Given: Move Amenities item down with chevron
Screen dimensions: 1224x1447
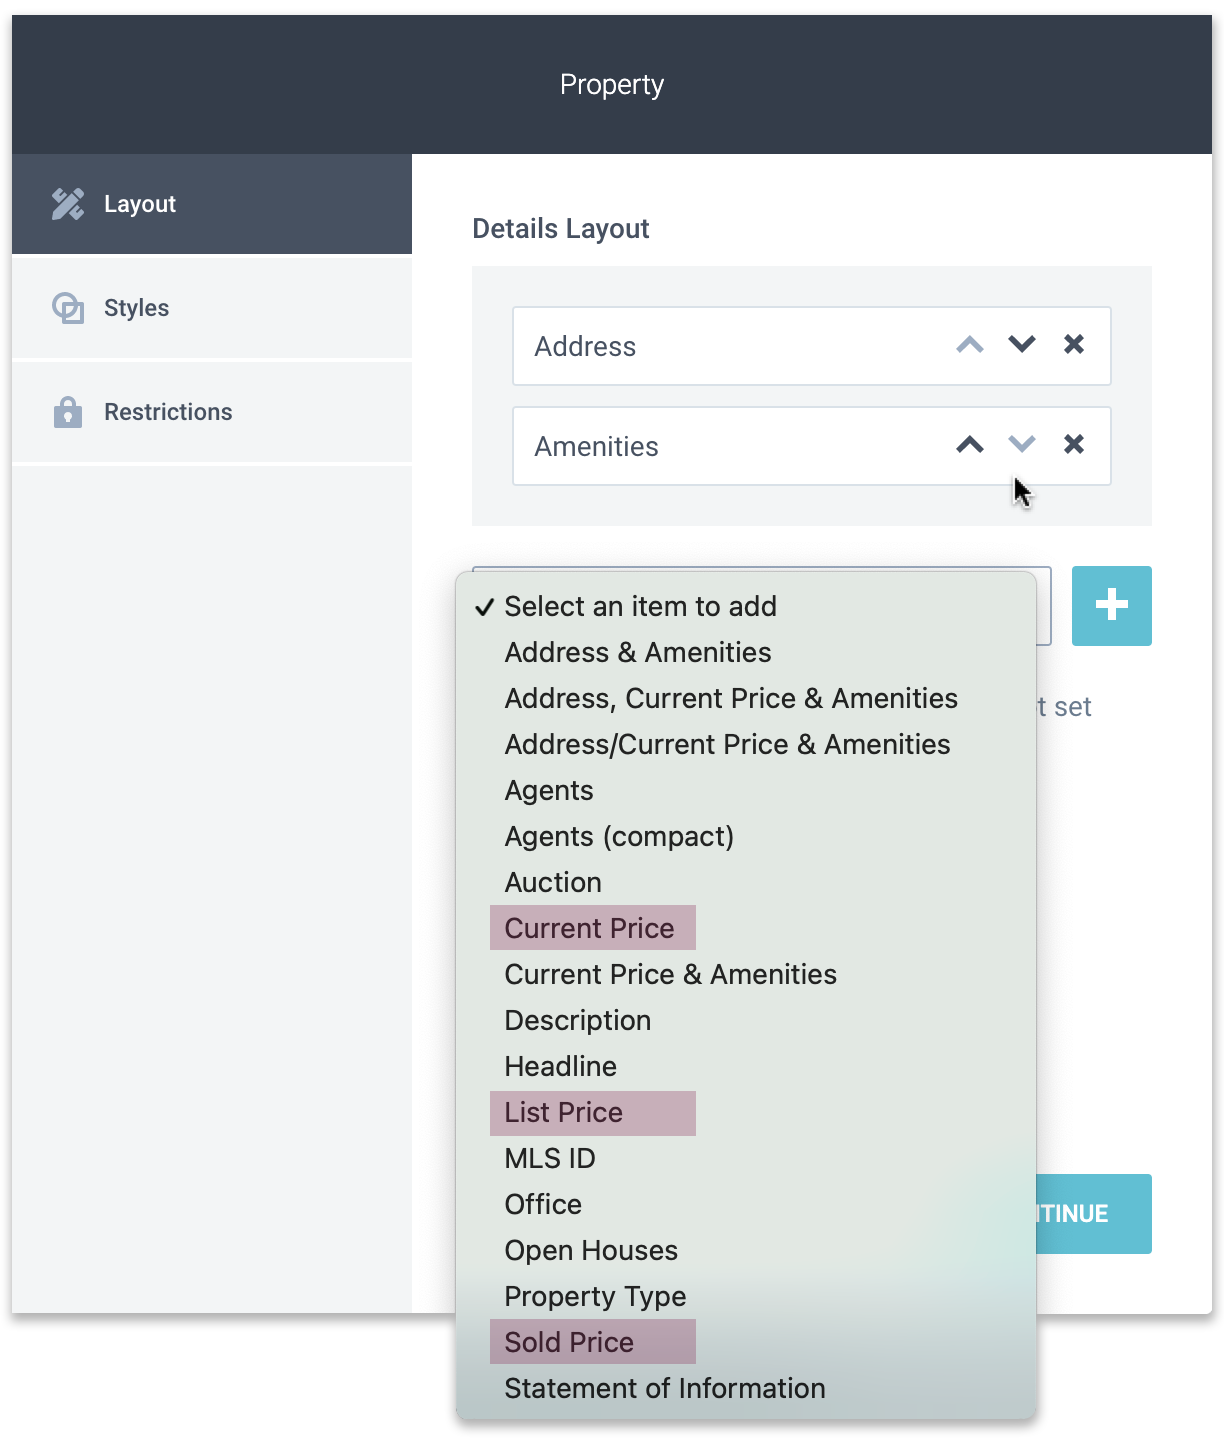Looking at the screenshot, I should [1022, 445].
